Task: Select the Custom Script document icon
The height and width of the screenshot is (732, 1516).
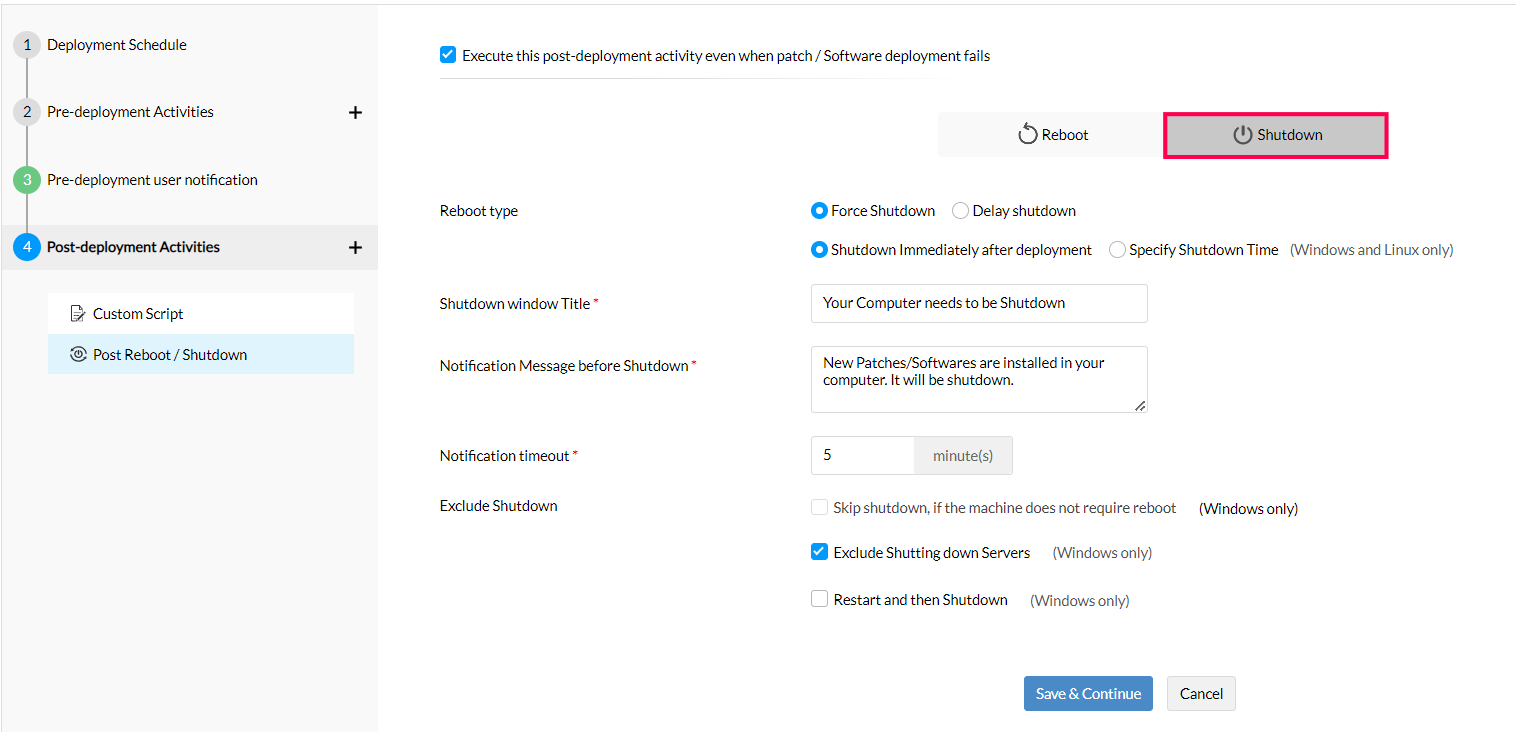Action: coord(78,312)
